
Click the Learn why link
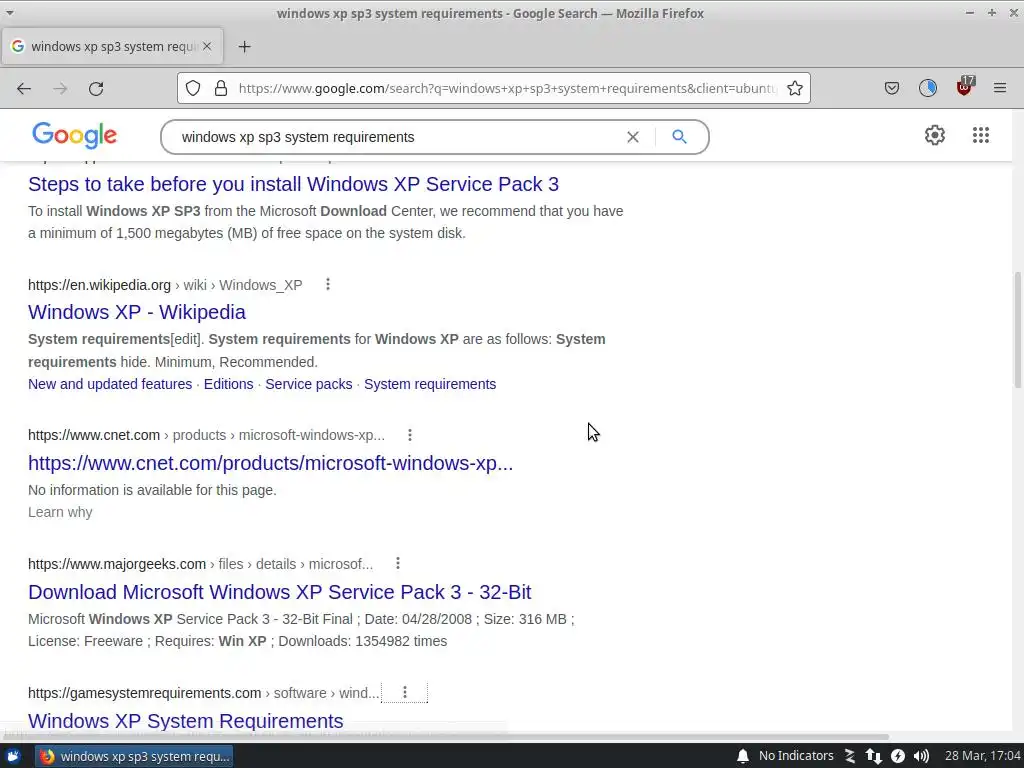click(x=60, y=512)
